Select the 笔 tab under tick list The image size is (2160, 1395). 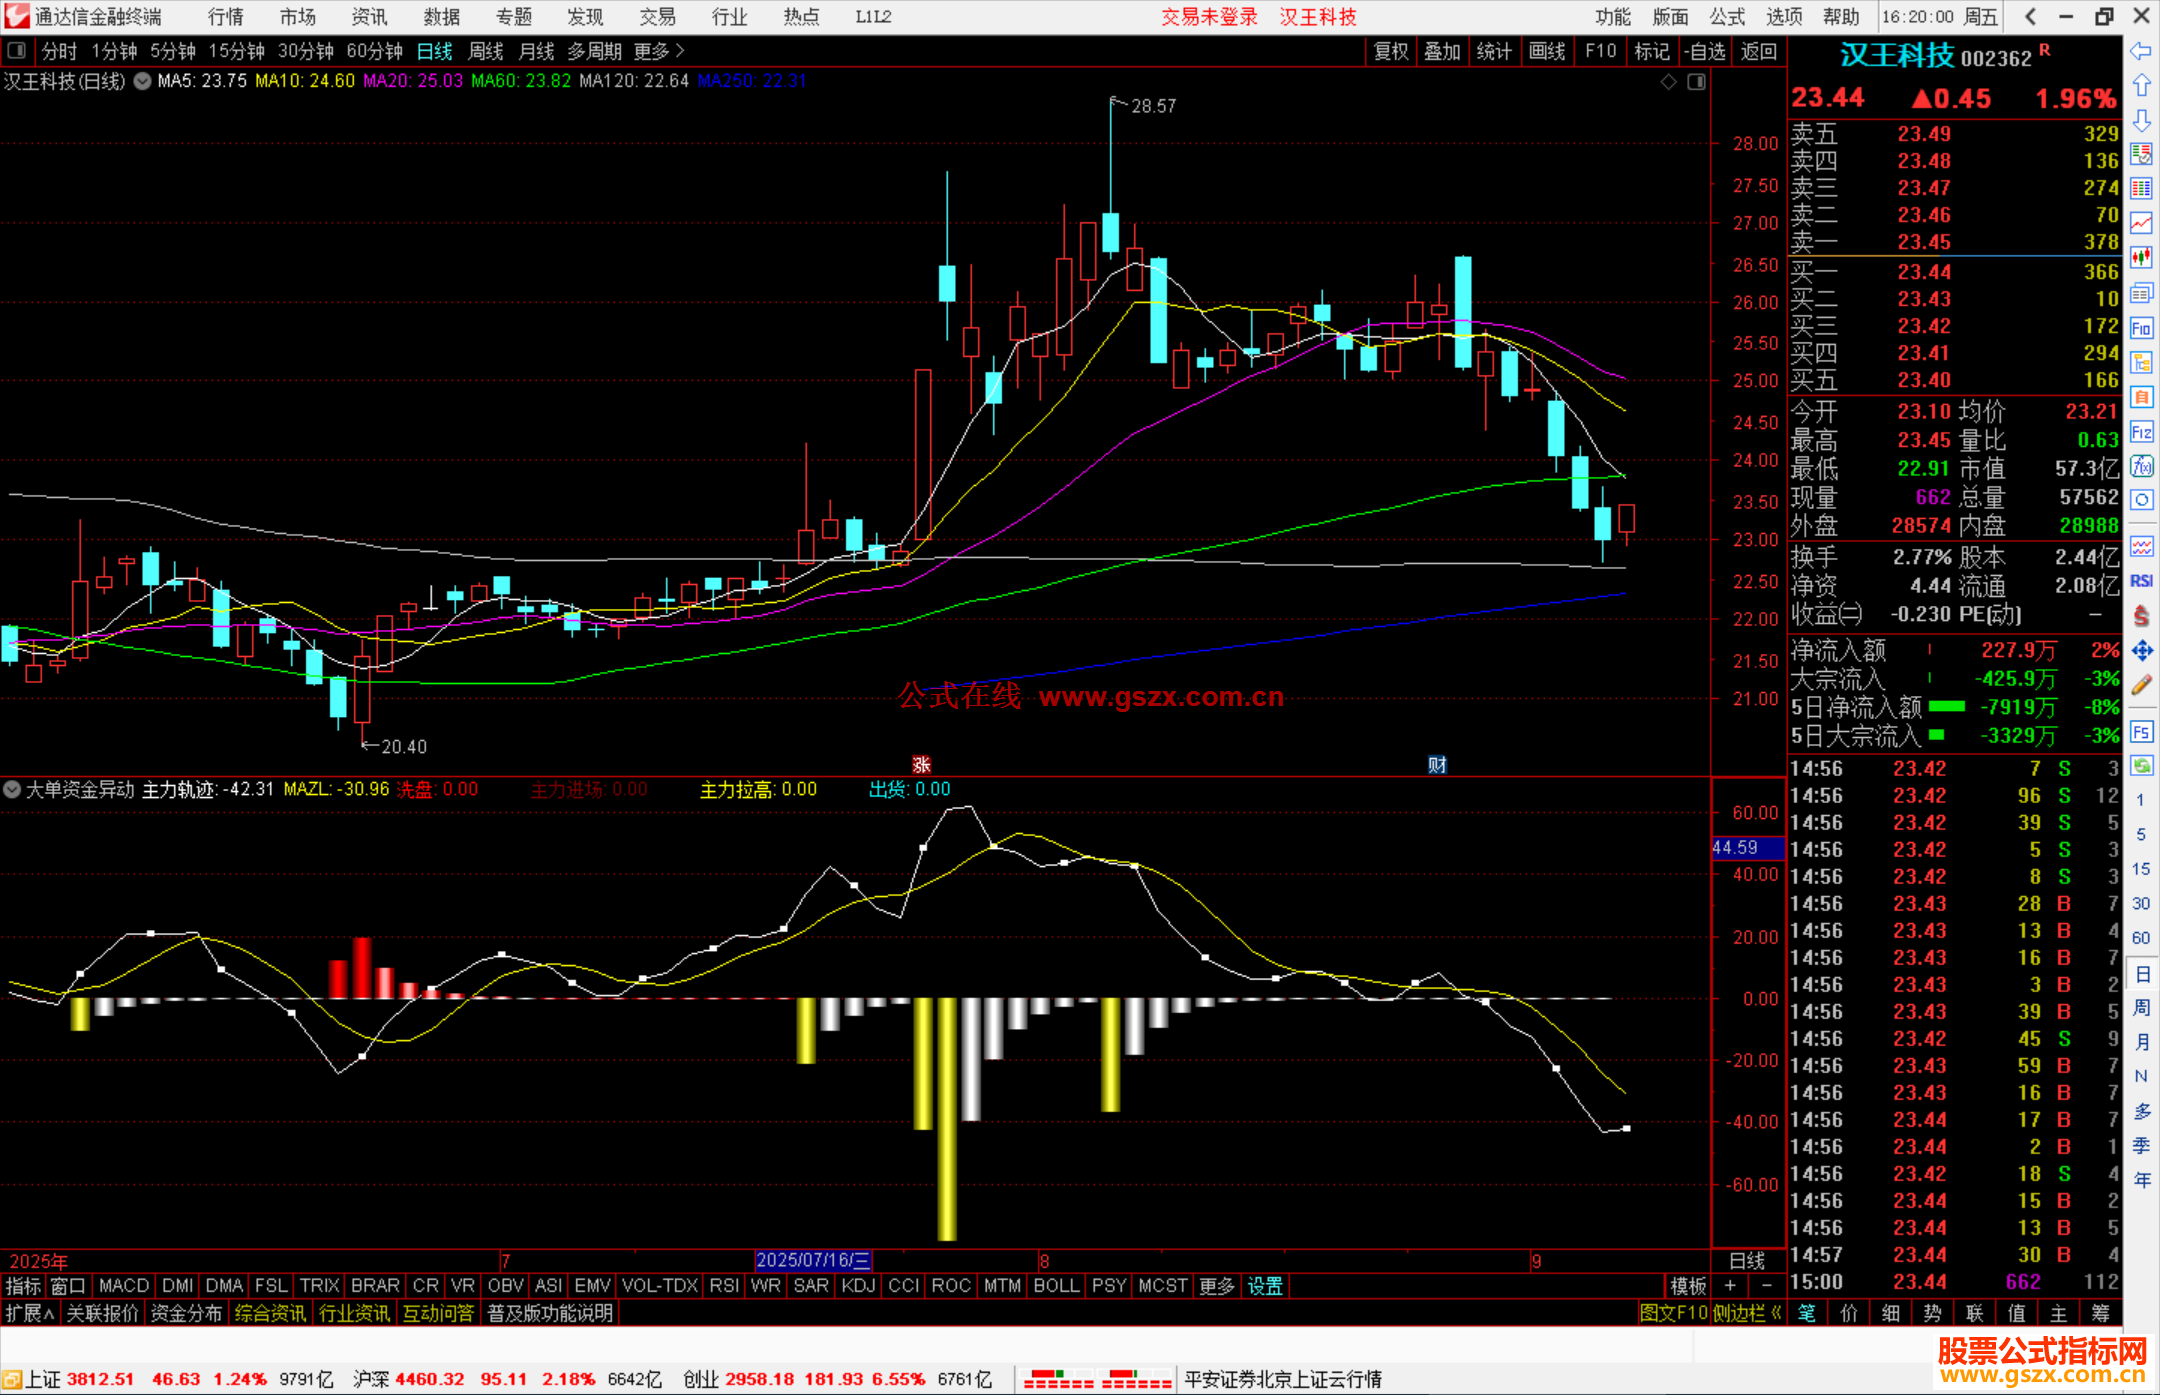(1807, 1313)
